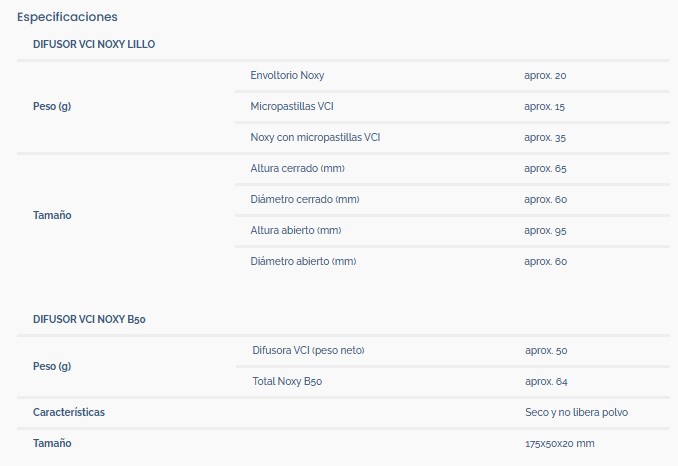
Task: Click the Características row header
Action: tap(69, 412)
